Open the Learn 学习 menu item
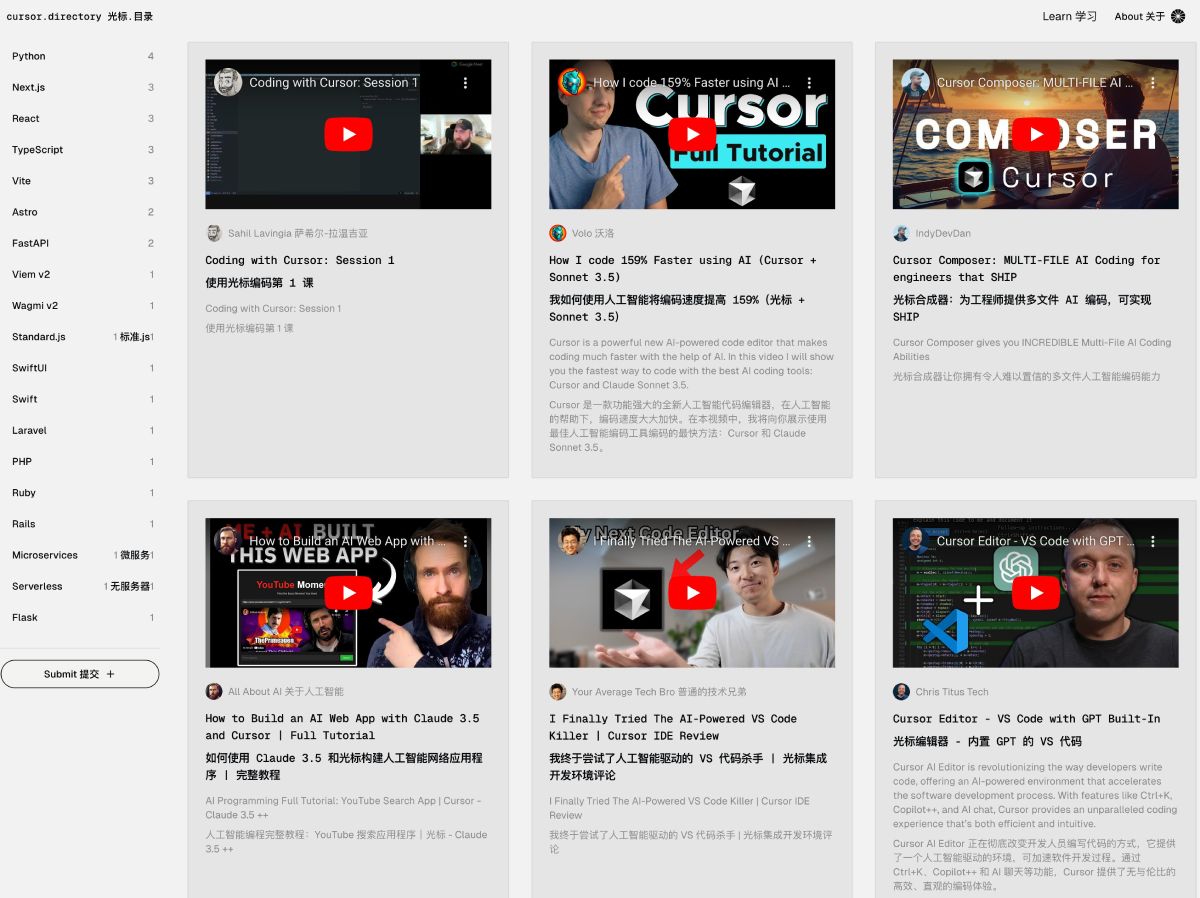Image resolution: width=1200 pixels, height=898 pixels. click(x=1069, y=16)
